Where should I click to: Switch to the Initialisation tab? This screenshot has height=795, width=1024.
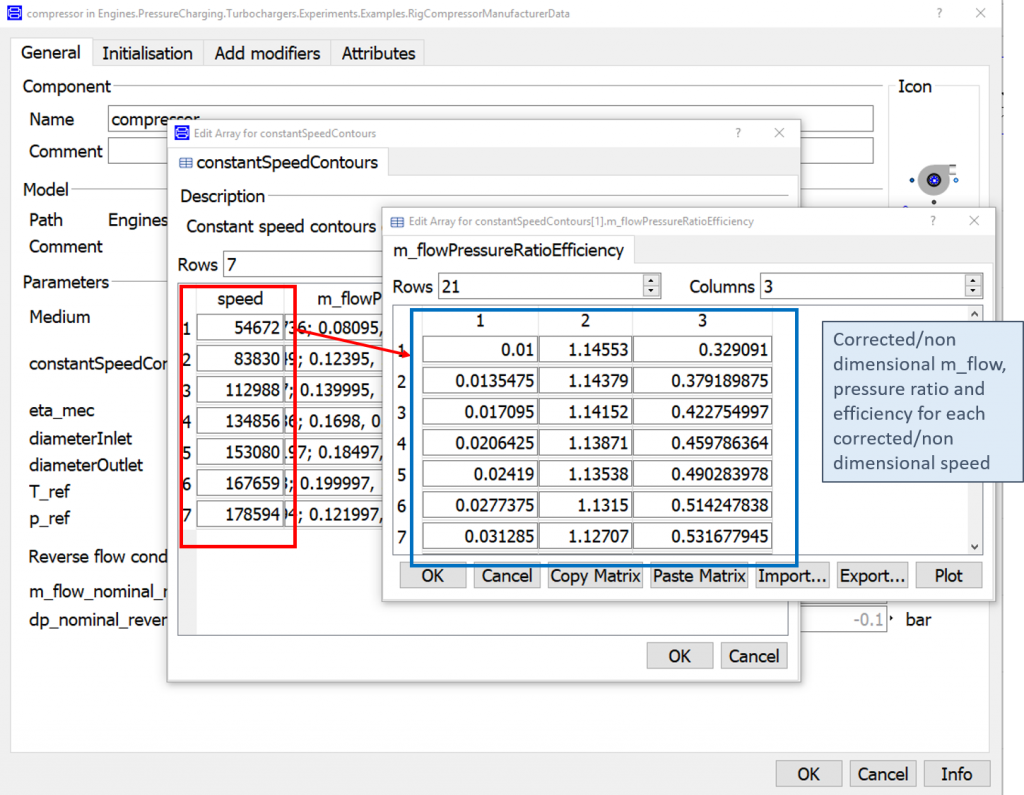(148, 54)
